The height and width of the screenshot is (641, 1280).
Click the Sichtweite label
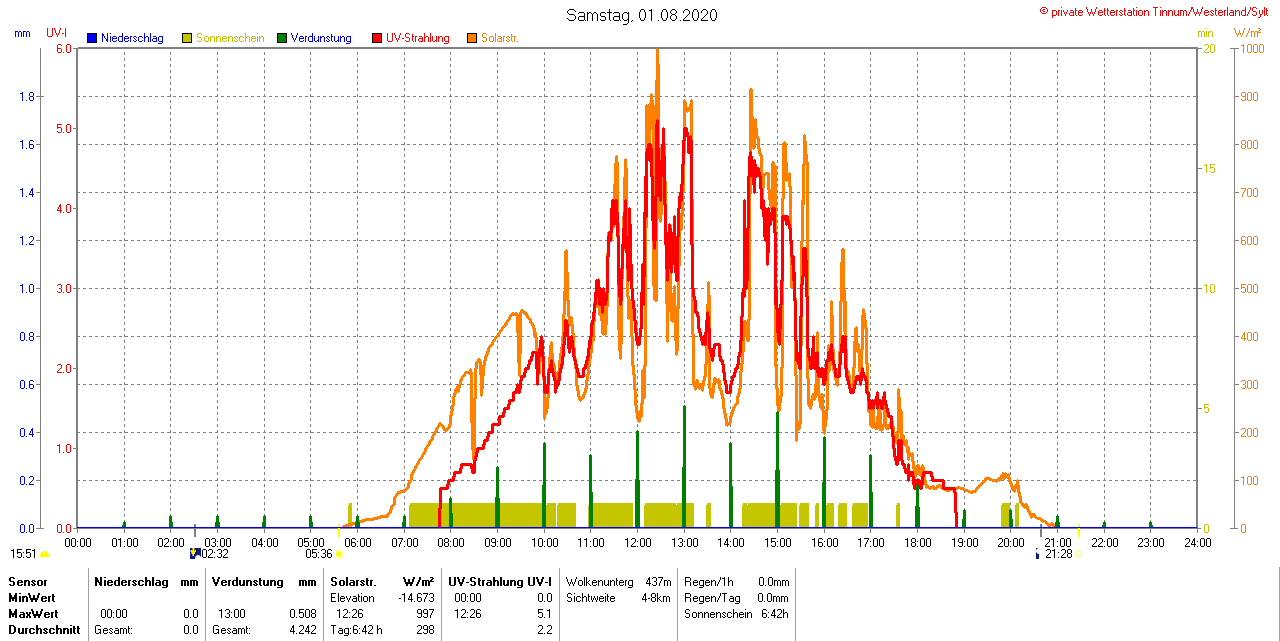coord(590,597)
